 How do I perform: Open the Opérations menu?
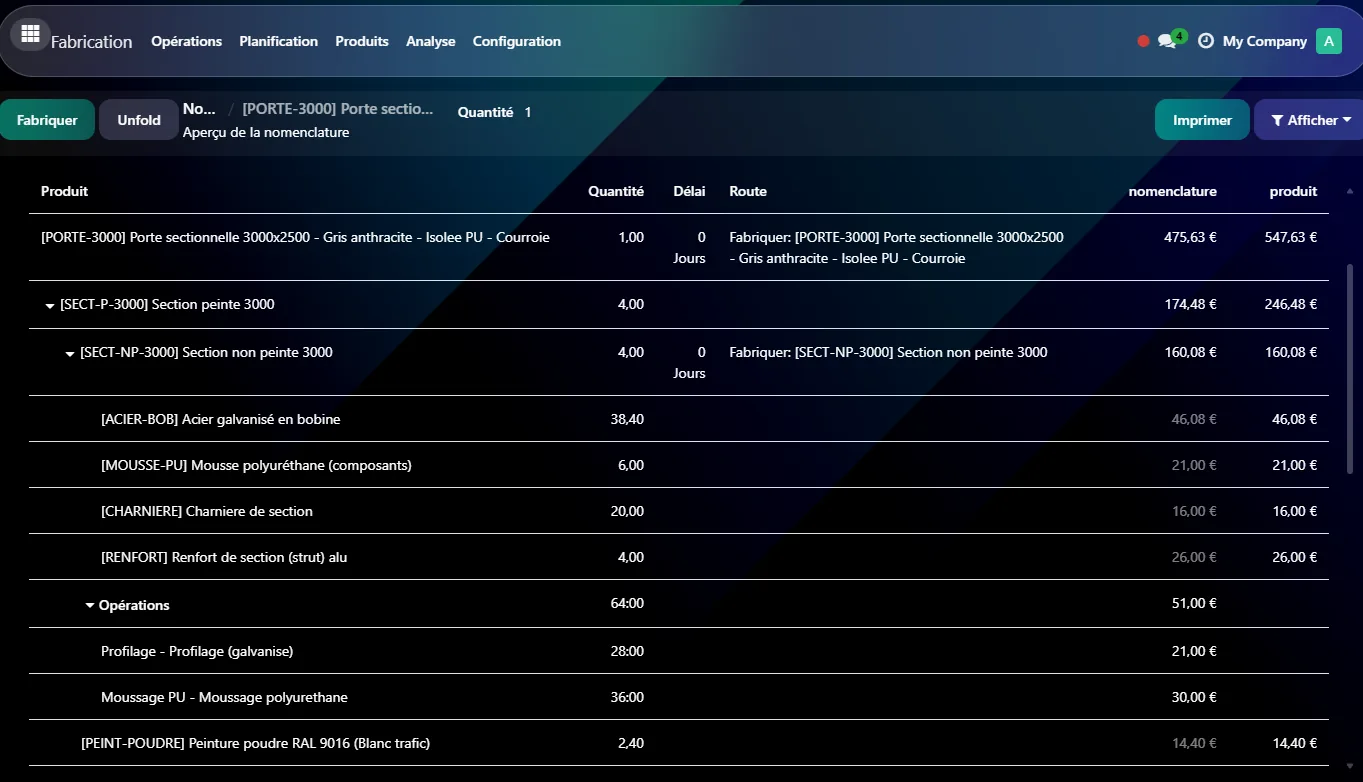(x=186, y=41)
